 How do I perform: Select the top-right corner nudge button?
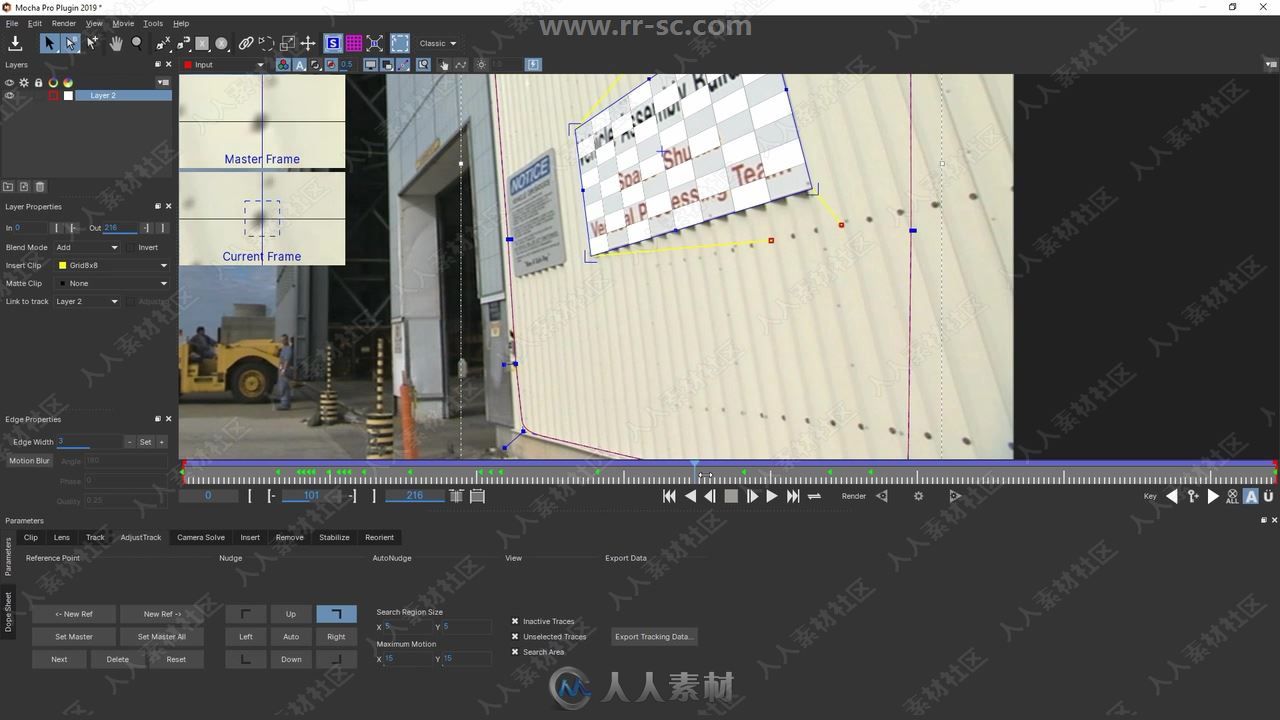[x=336, y=614]
